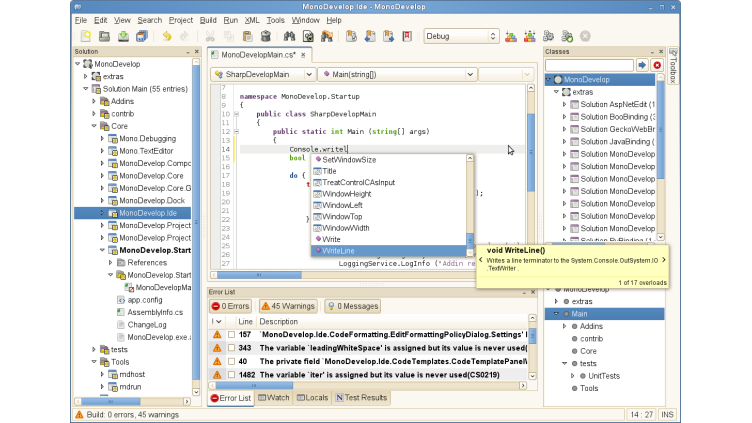Image resolution: width=752 pixels, height=423 pixels.
Task: Click the Classes panel search field
Action: pyautogui.click(x=589, y=65)
